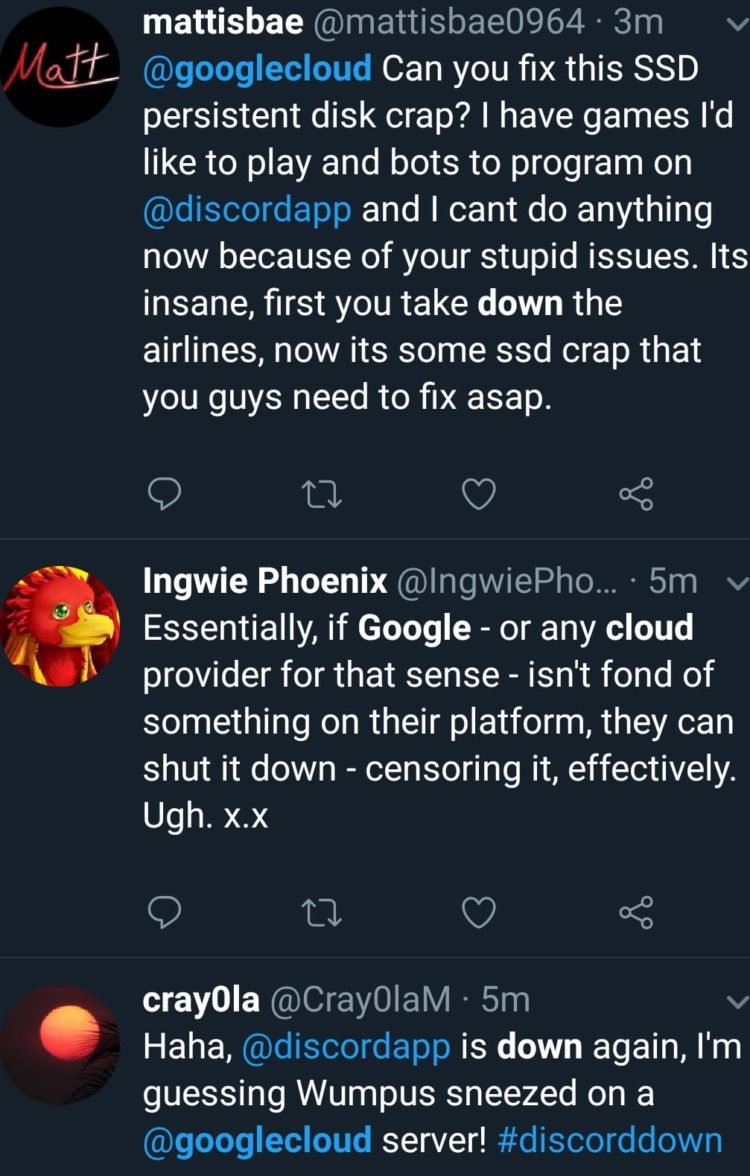View mattisbae's Matt profile picture
This screenshot has width=750, height=1176.
[x=60, y=65]
